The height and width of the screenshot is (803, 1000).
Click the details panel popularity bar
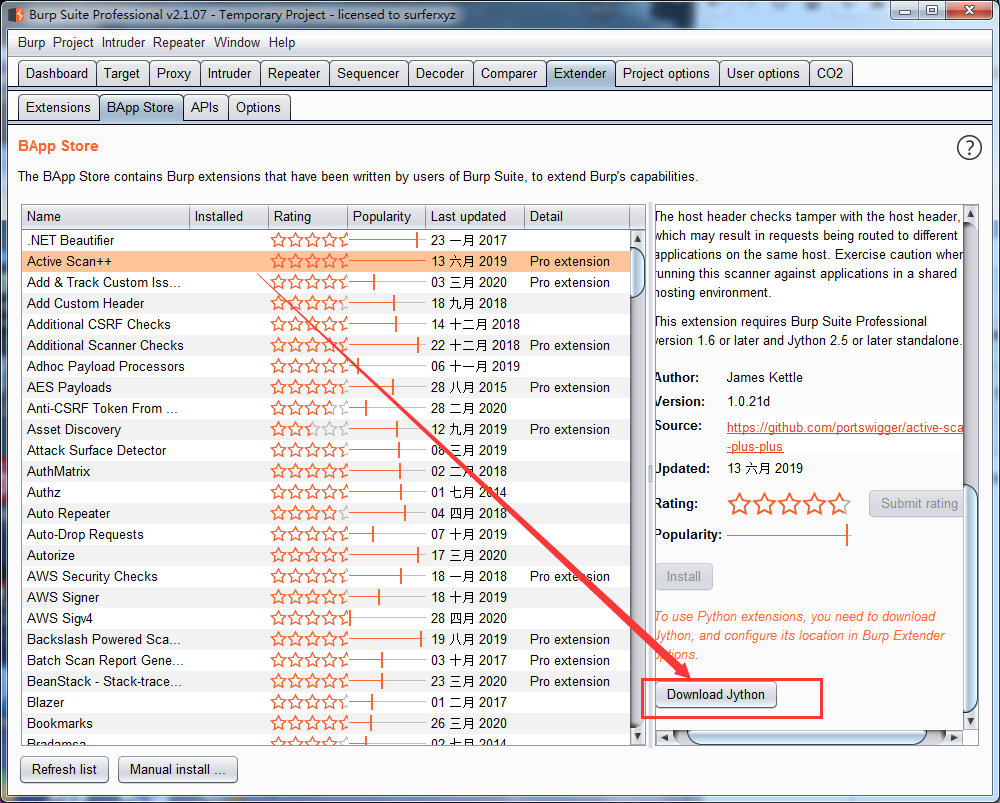pos(788,535)
